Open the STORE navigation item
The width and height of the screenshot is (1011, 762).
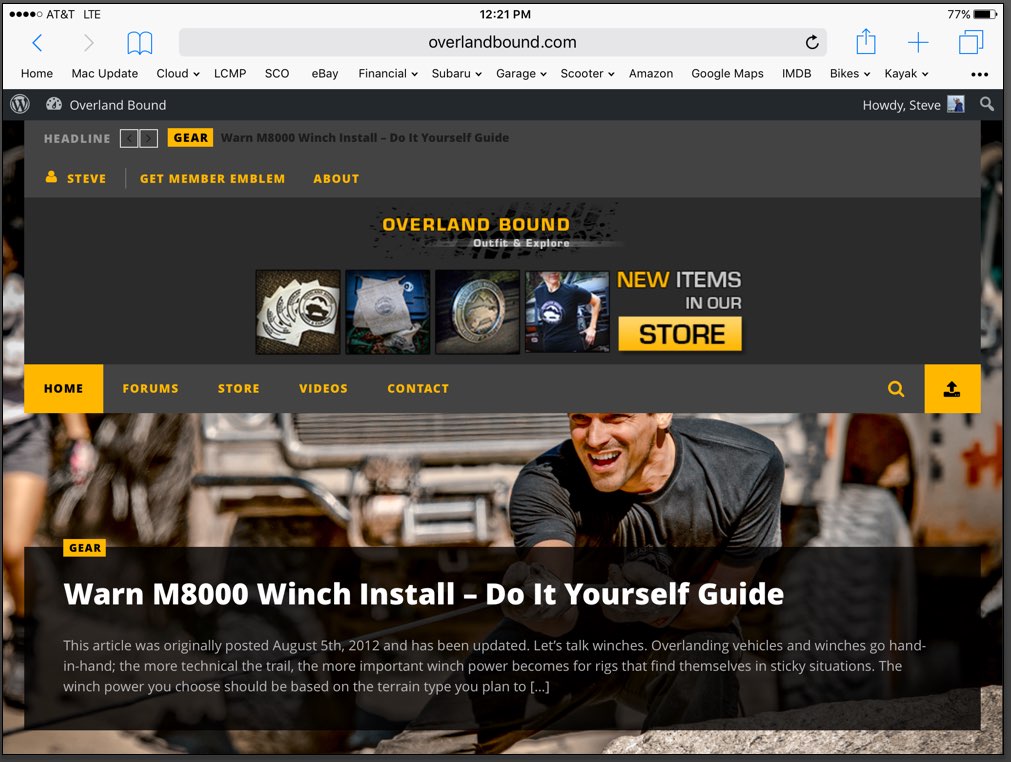point(239,389)
